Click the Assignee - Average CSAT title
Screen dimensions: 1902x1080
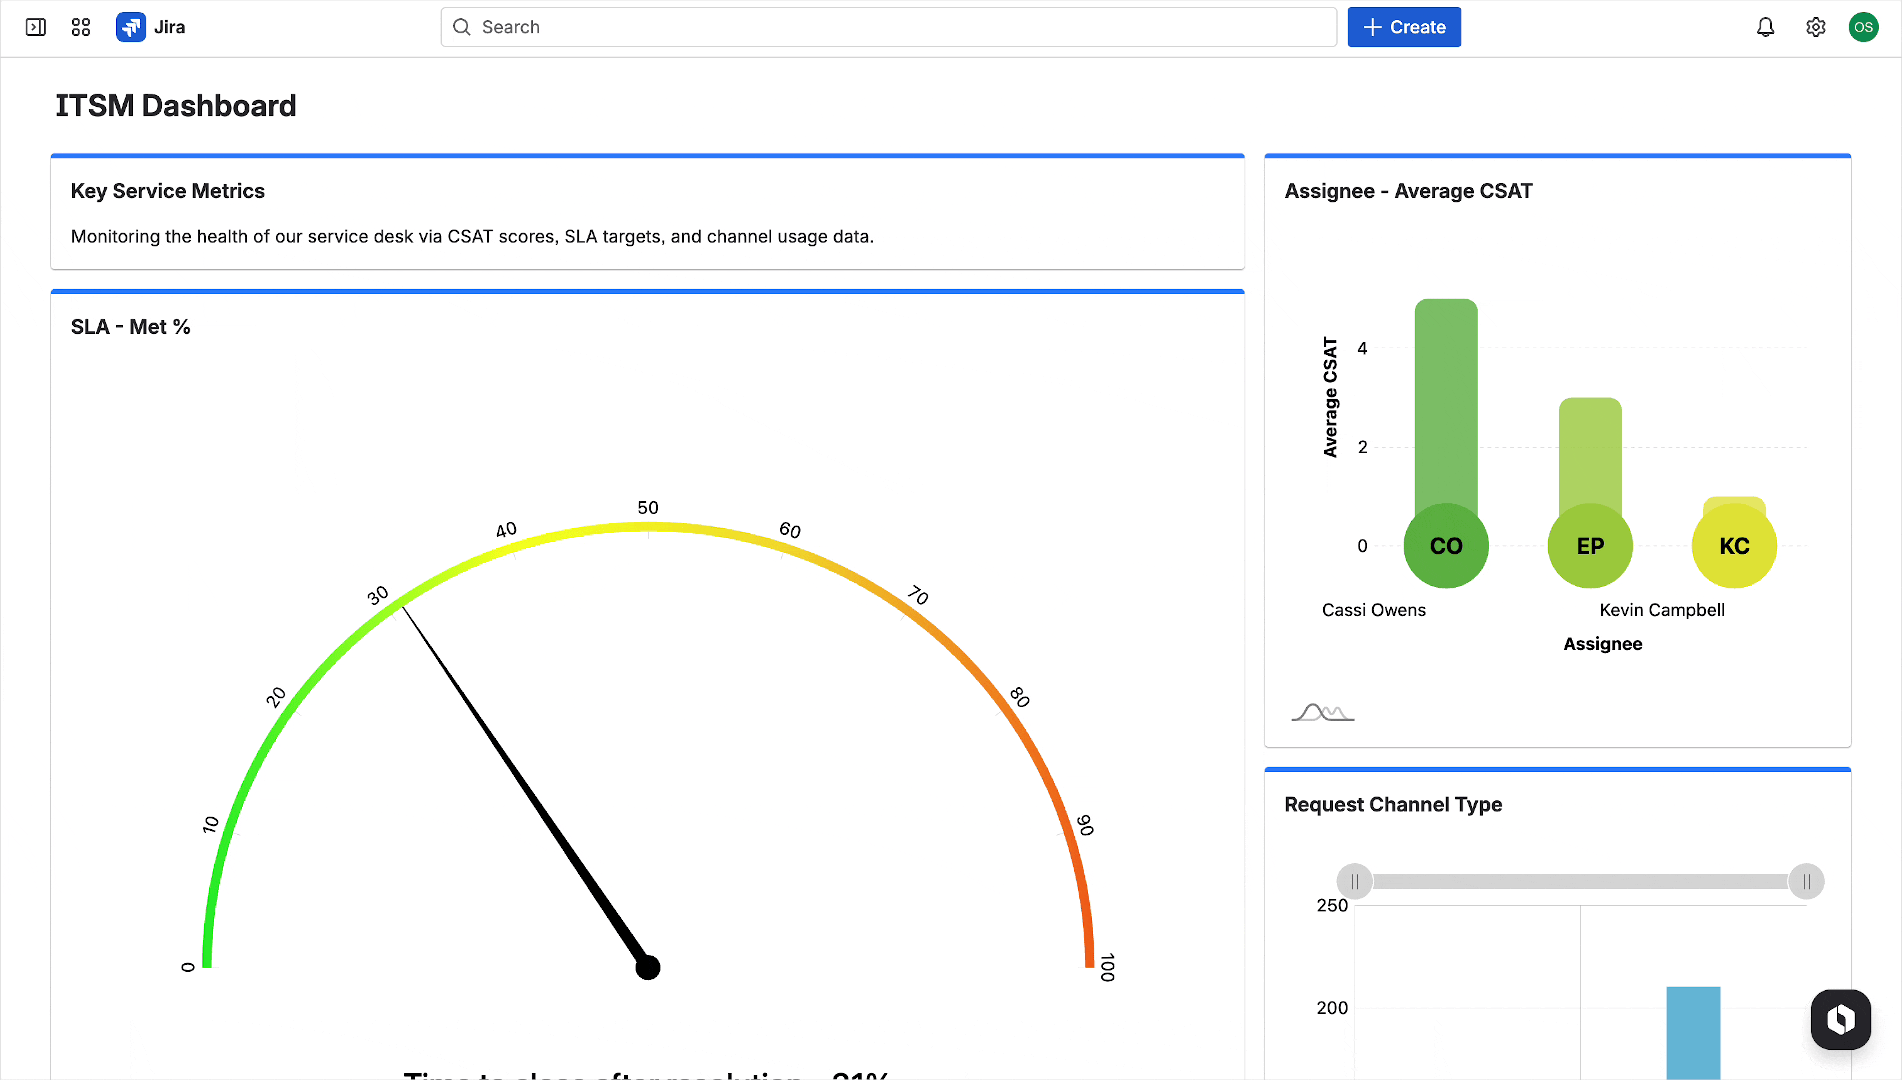1408,191
